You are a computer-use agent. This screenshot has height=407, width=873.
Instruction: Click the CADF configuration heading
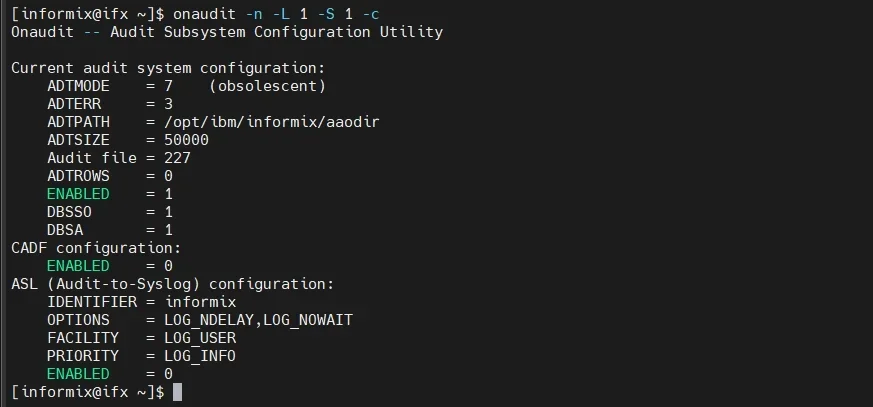[96, 248]
